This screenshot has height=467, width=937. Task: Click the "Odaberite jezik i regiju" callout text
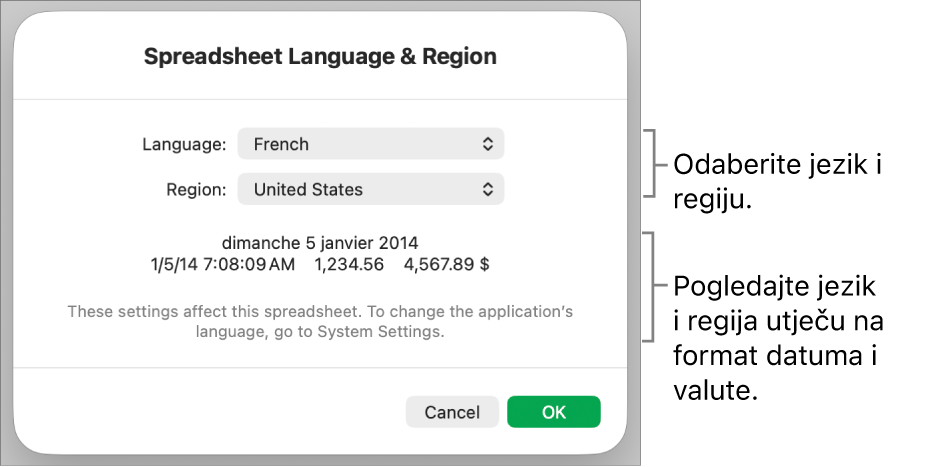[778, 181]
